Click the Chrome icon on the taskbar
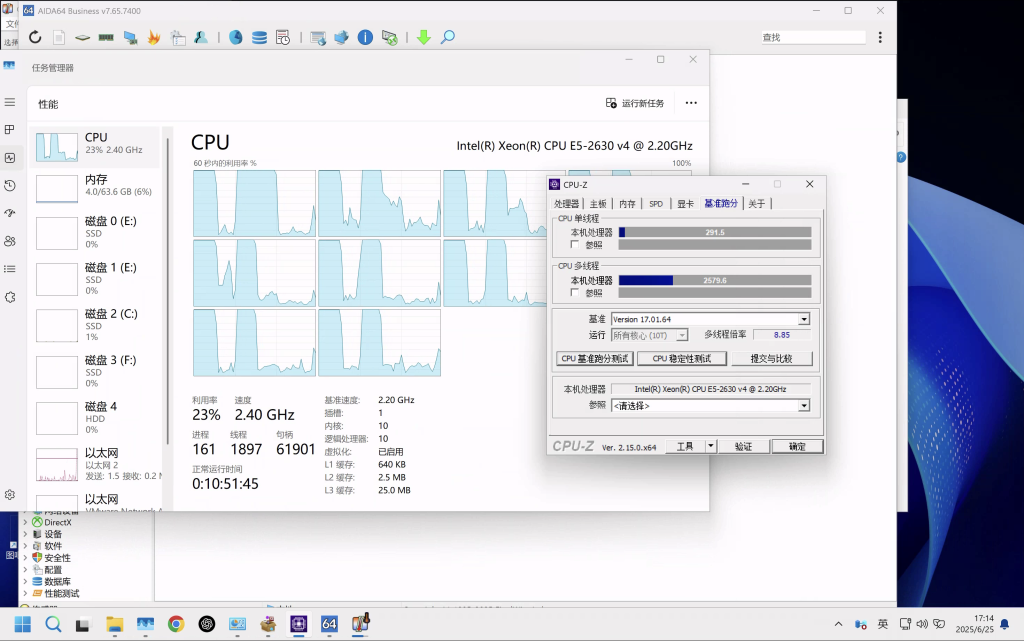Viewport: 1024px width, 641px height. click(x=176, y=624)
